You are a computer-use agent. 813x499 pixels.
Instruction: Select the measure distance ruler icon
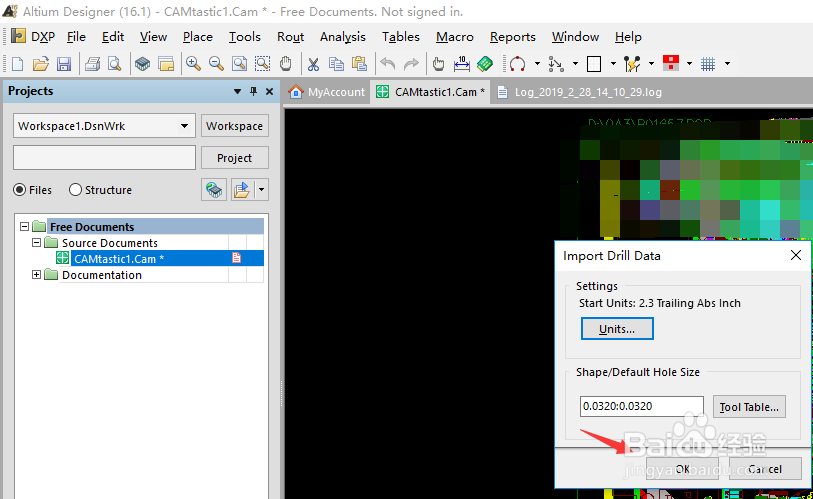tap(461, 64)
